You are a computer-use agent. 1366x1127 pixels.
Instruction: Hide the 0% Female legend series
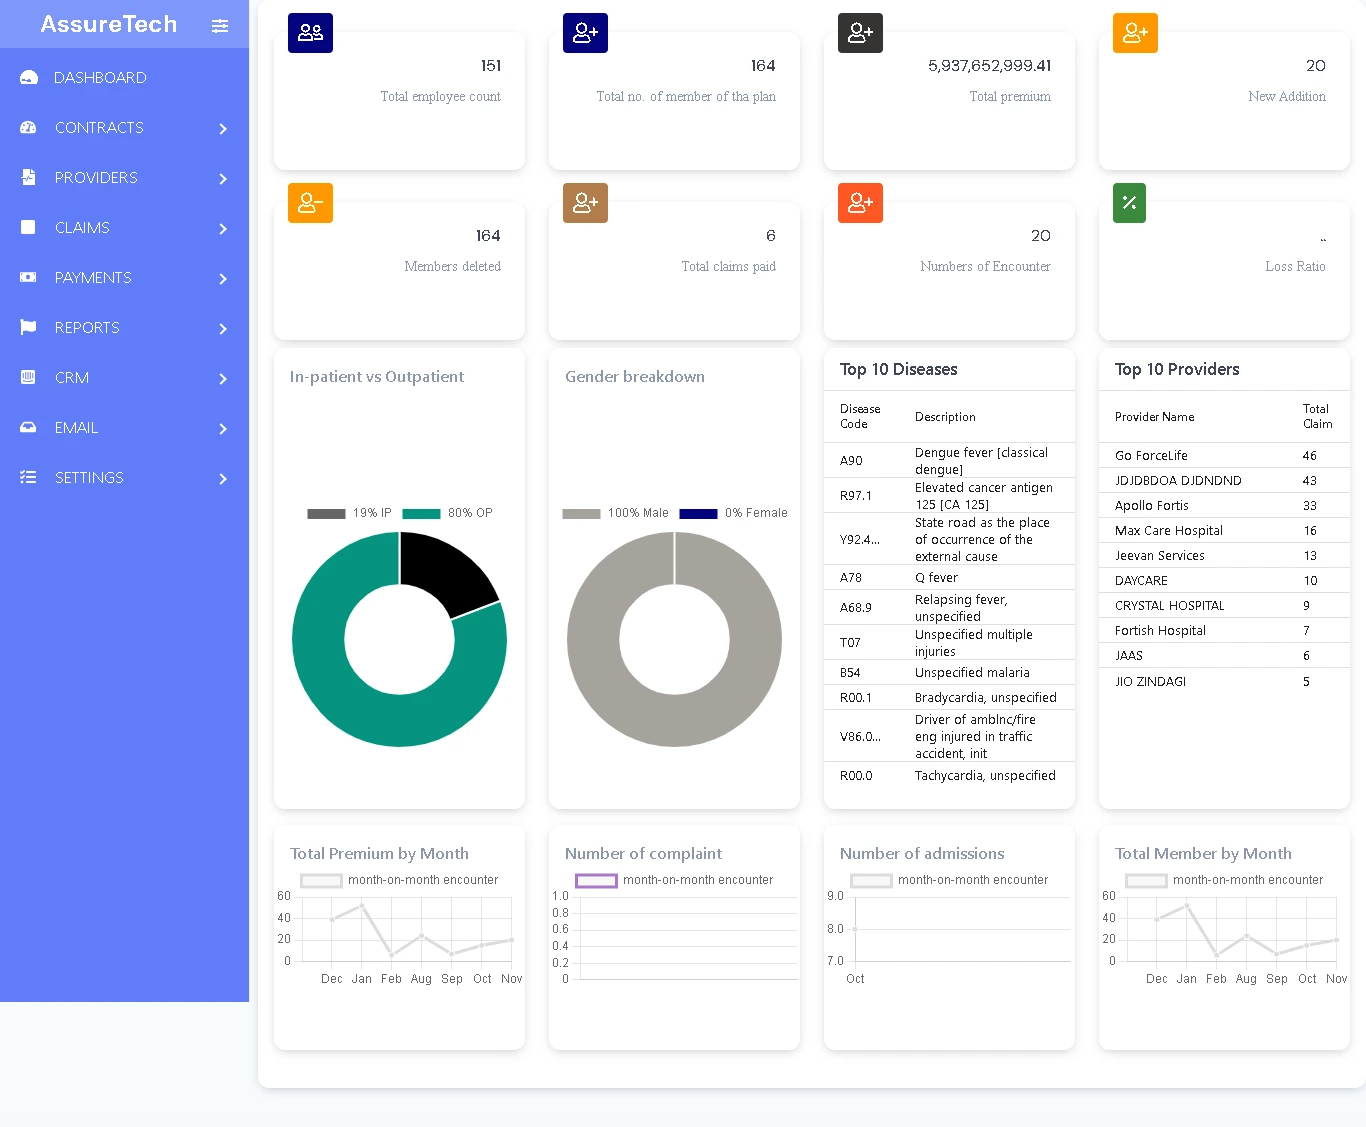(733, 513)
